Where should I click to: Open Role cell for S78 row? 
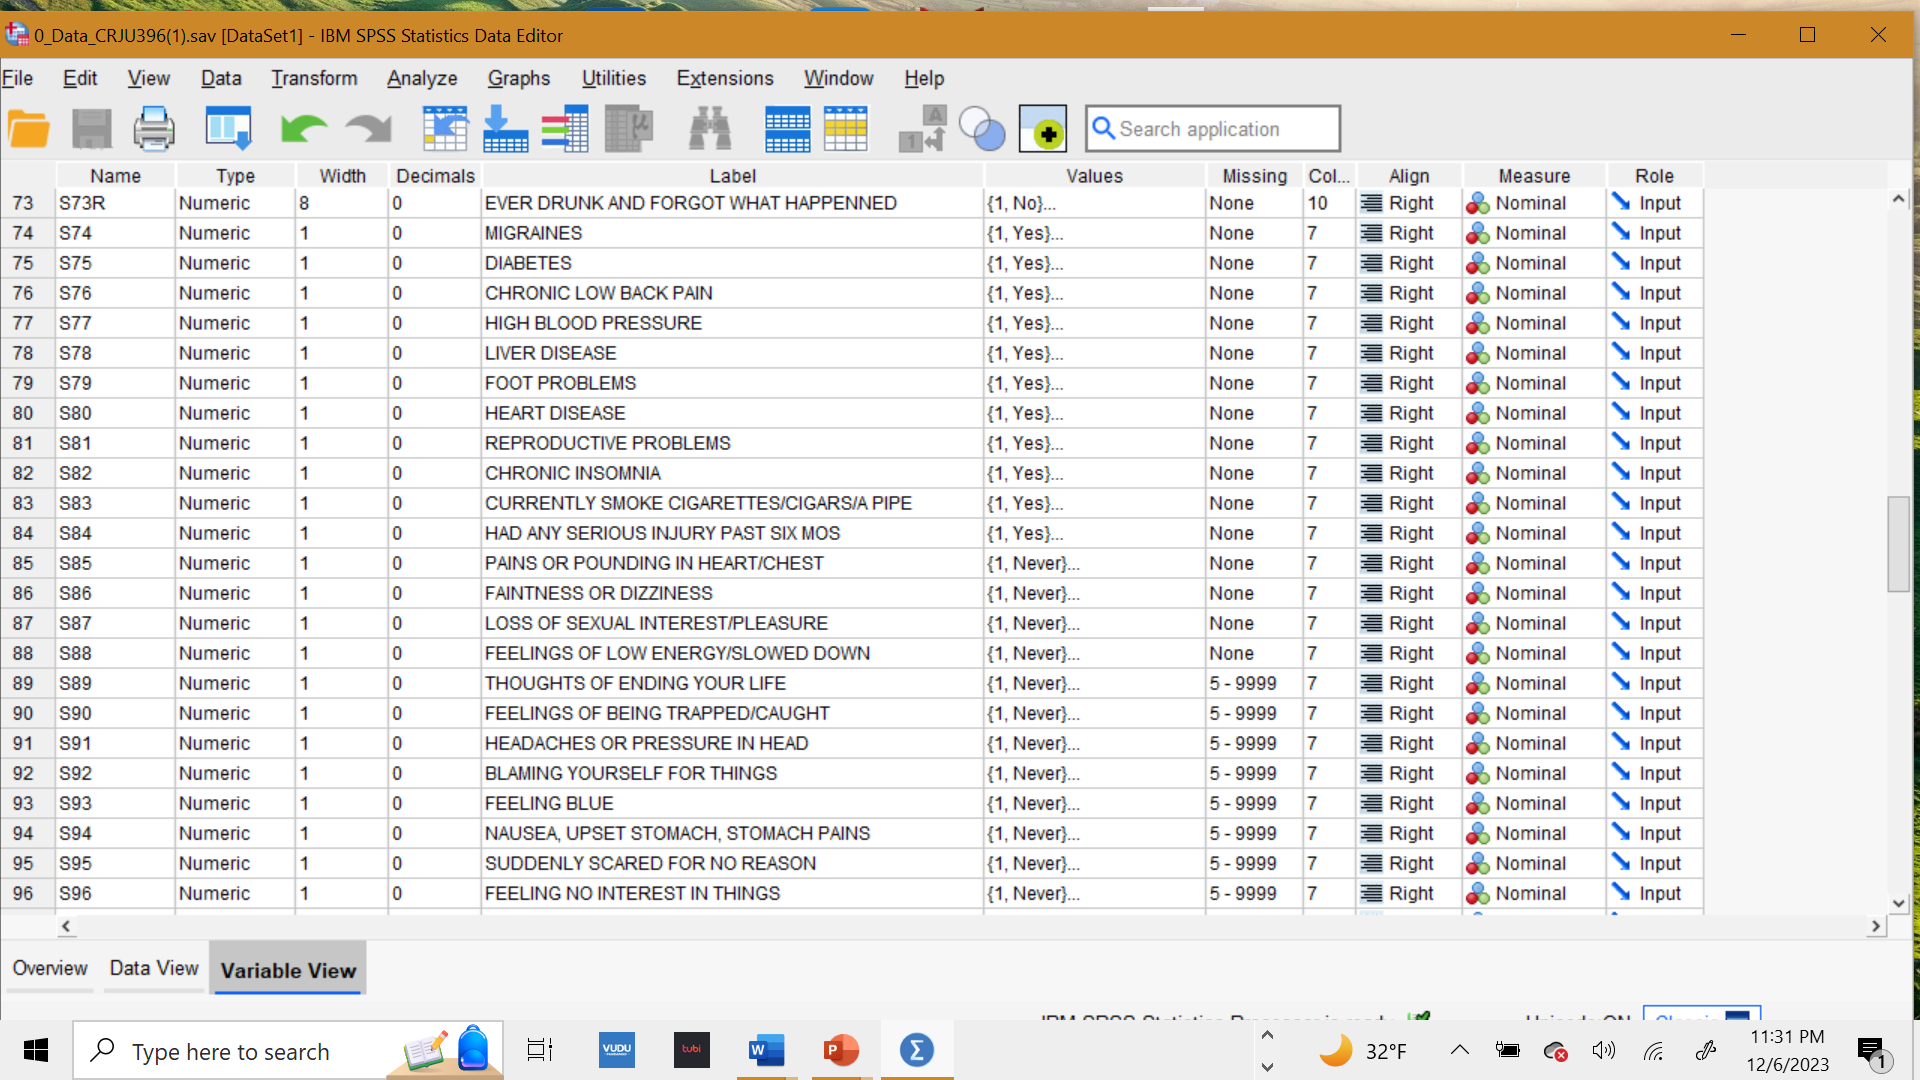[1655, 353]
